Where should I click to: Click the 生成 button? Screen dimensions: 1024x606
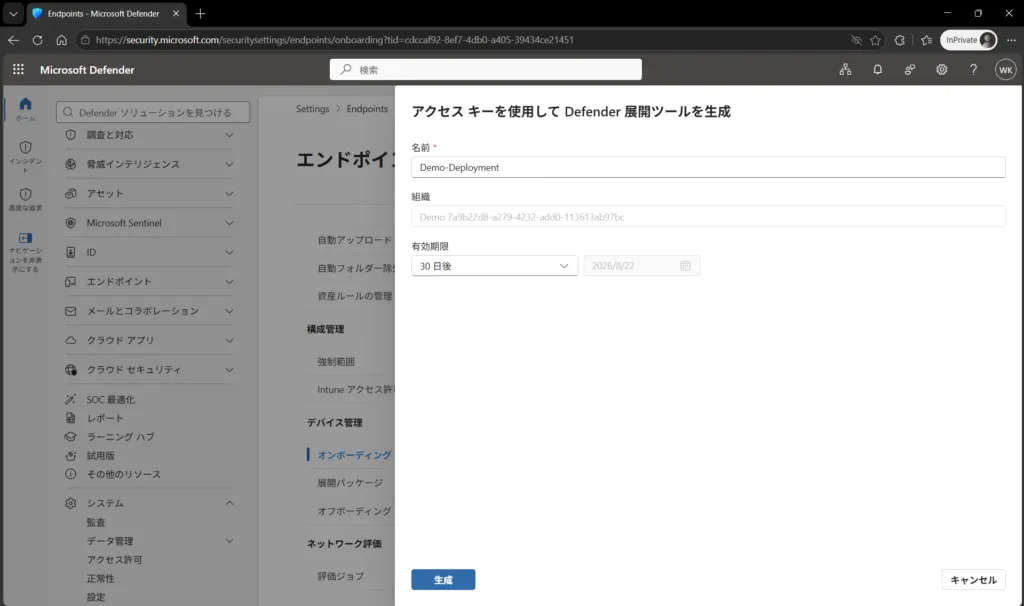tap(443, 580)
